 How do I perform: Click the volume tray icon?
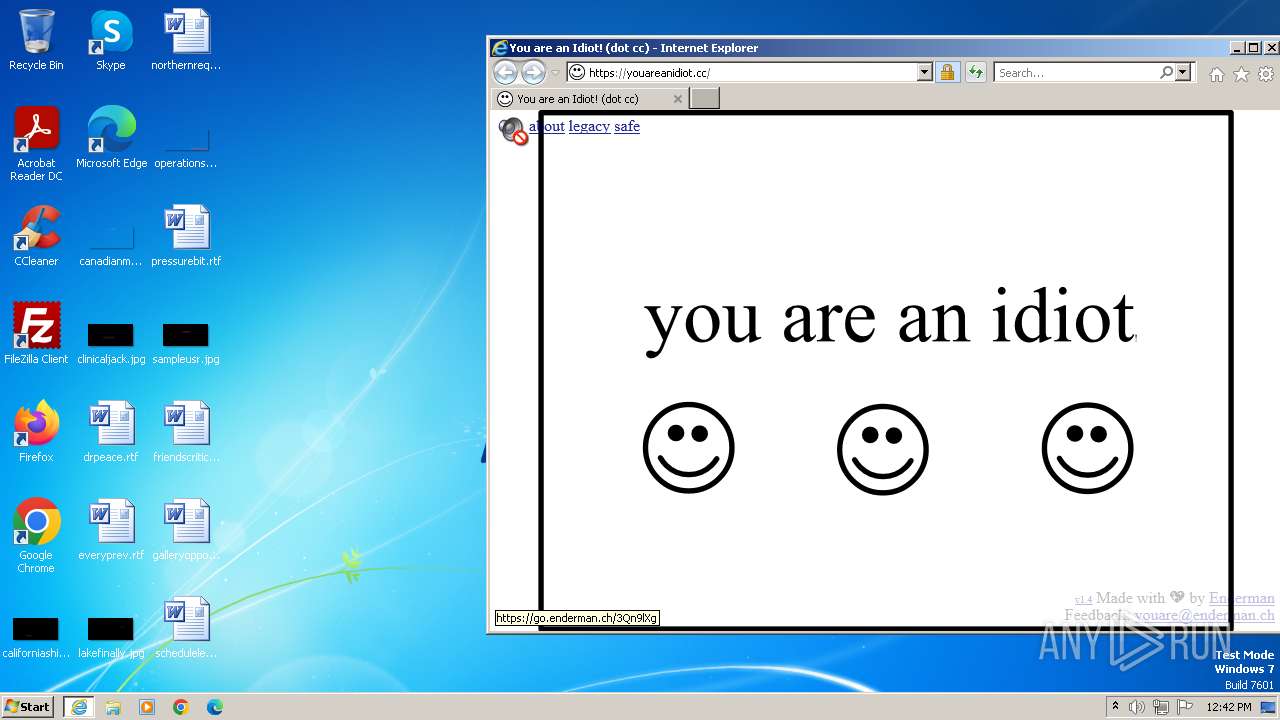click(x=1137, y=707)
